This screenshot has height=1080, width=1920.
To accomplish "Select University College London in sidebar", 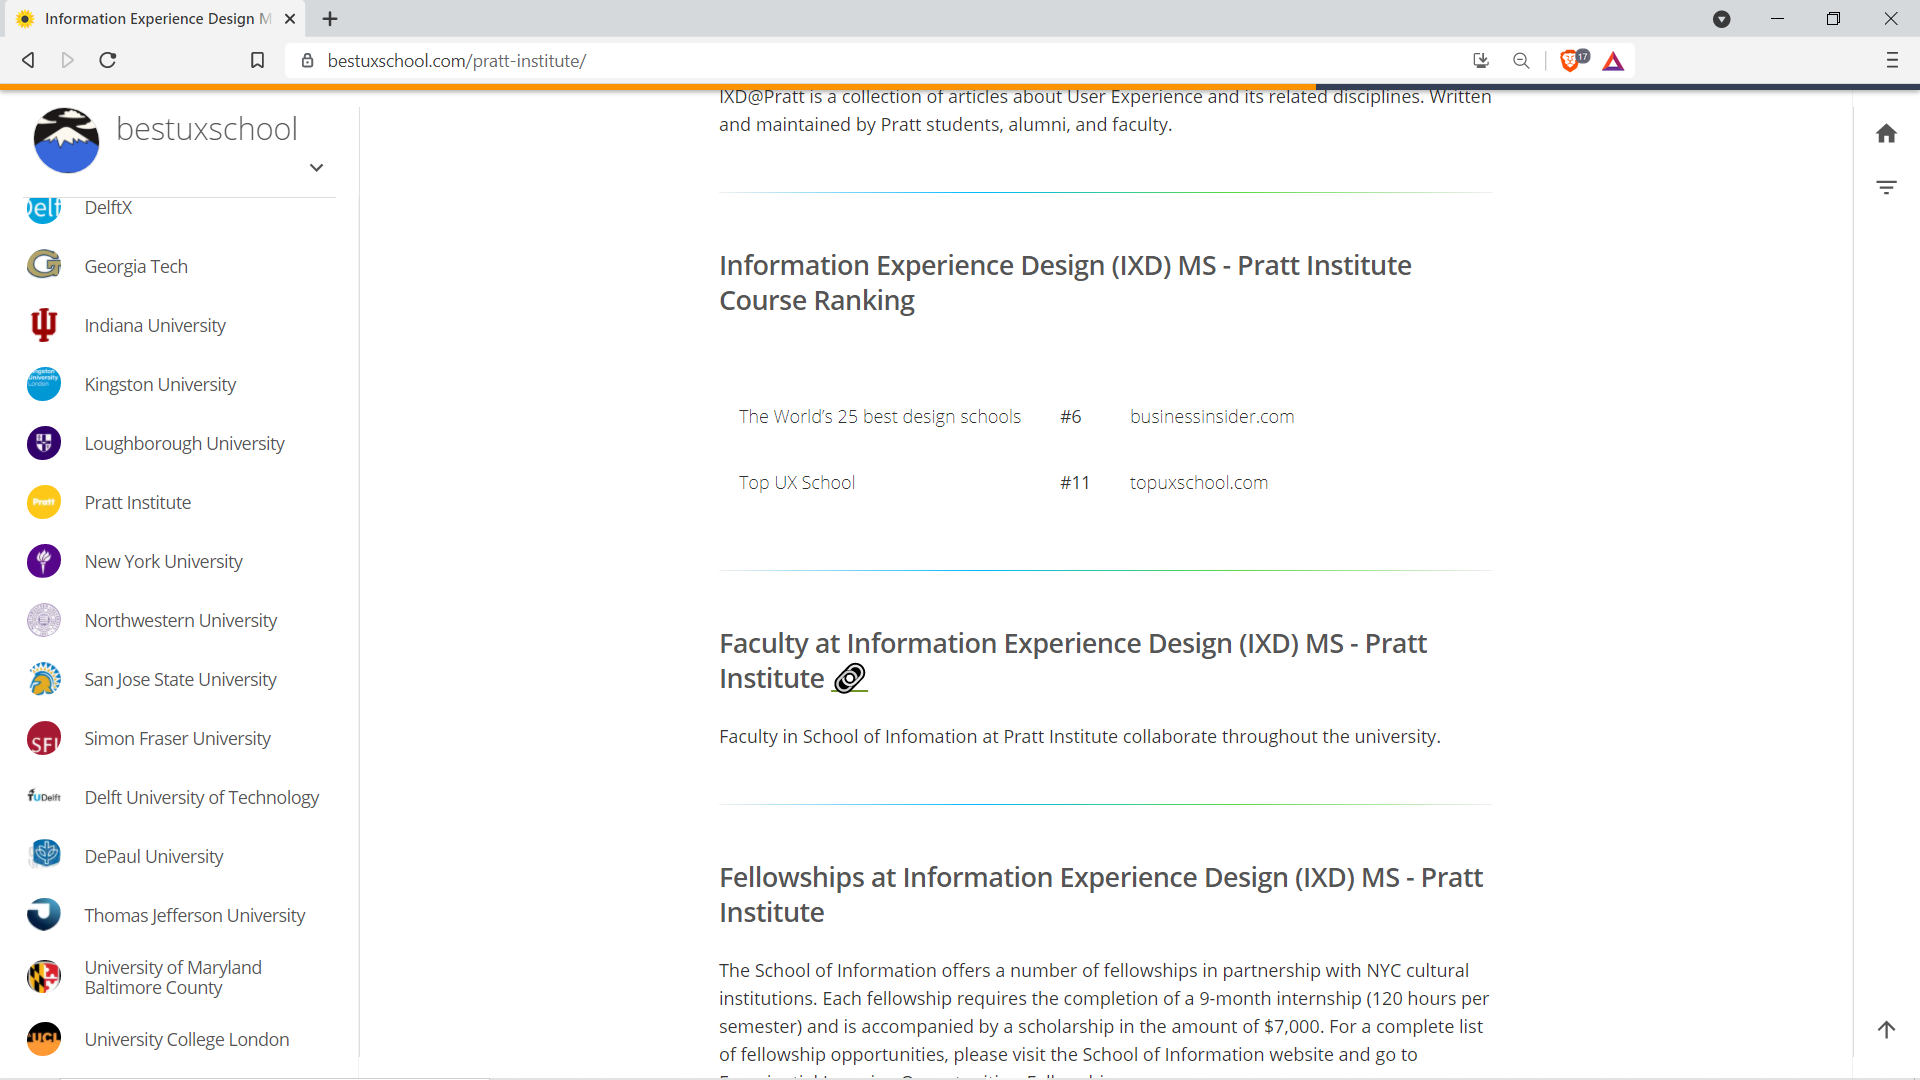I will (186, 1039).
